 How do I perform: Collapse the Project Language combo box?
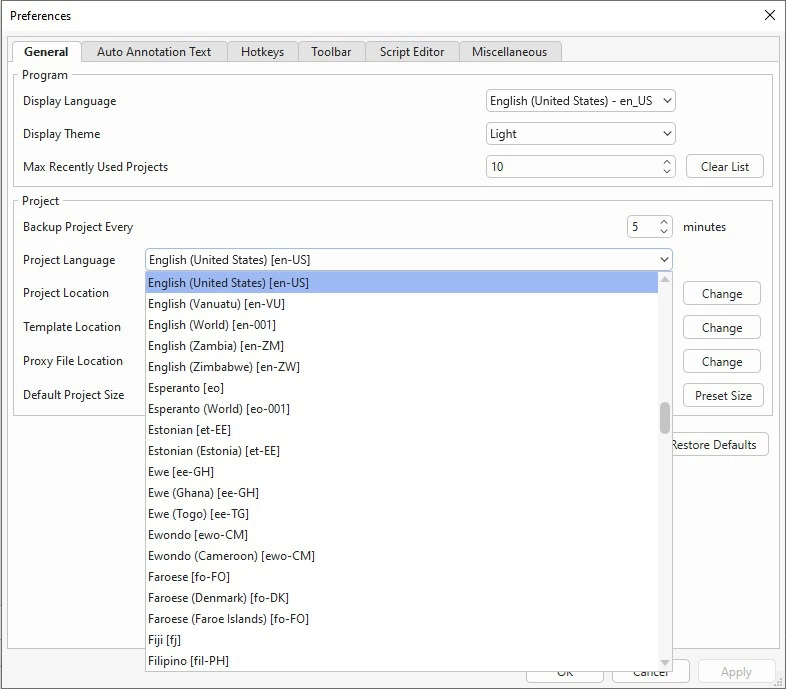click(x=409, y=260)
